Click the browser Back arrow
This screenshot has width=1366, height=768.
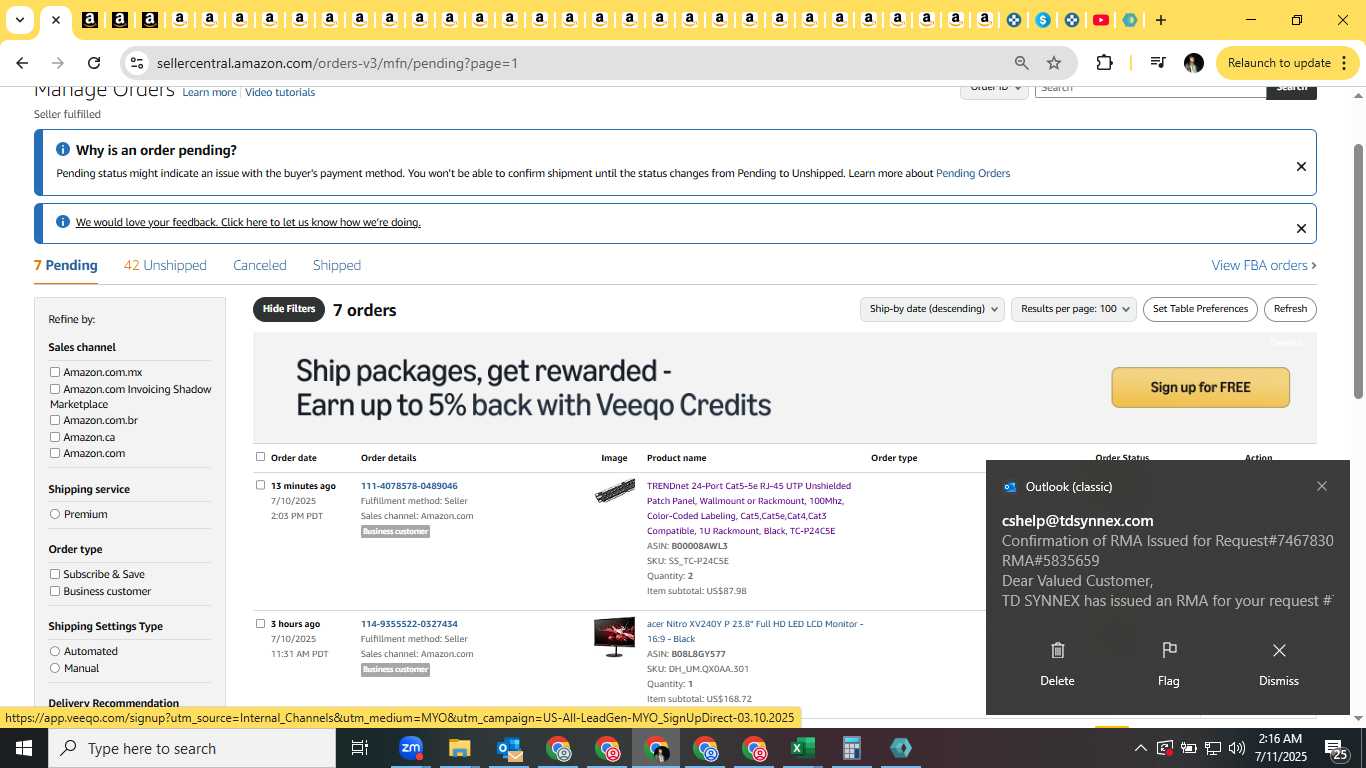pos(22,63)
